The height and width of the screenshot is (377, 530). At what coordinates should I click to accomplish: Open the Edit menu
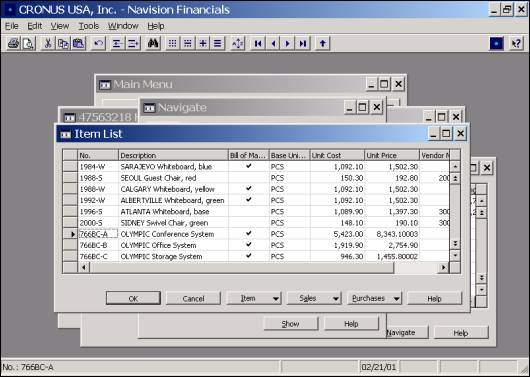[35, 26]
